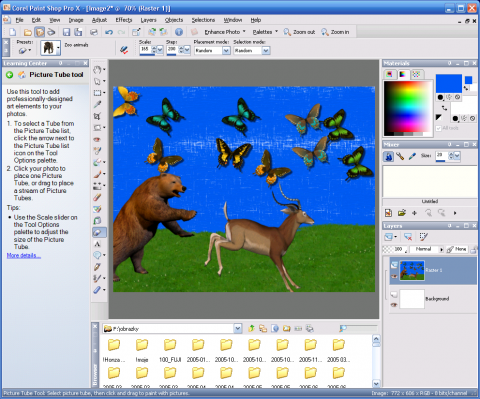Click the Zoom out toolbar button

click(x=299, y=32)
